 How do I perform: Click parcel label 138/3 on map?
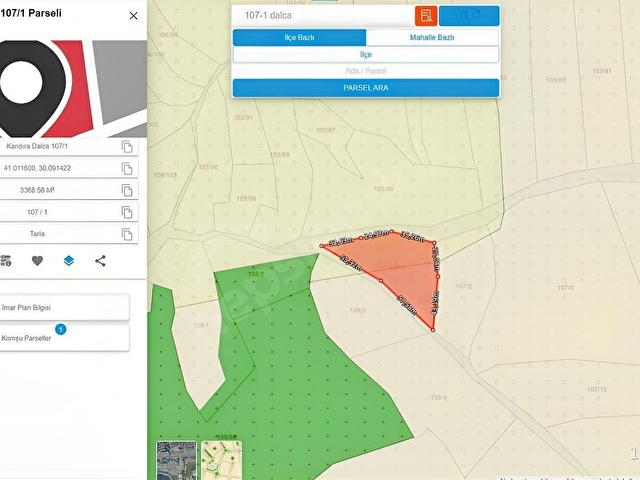358,311
